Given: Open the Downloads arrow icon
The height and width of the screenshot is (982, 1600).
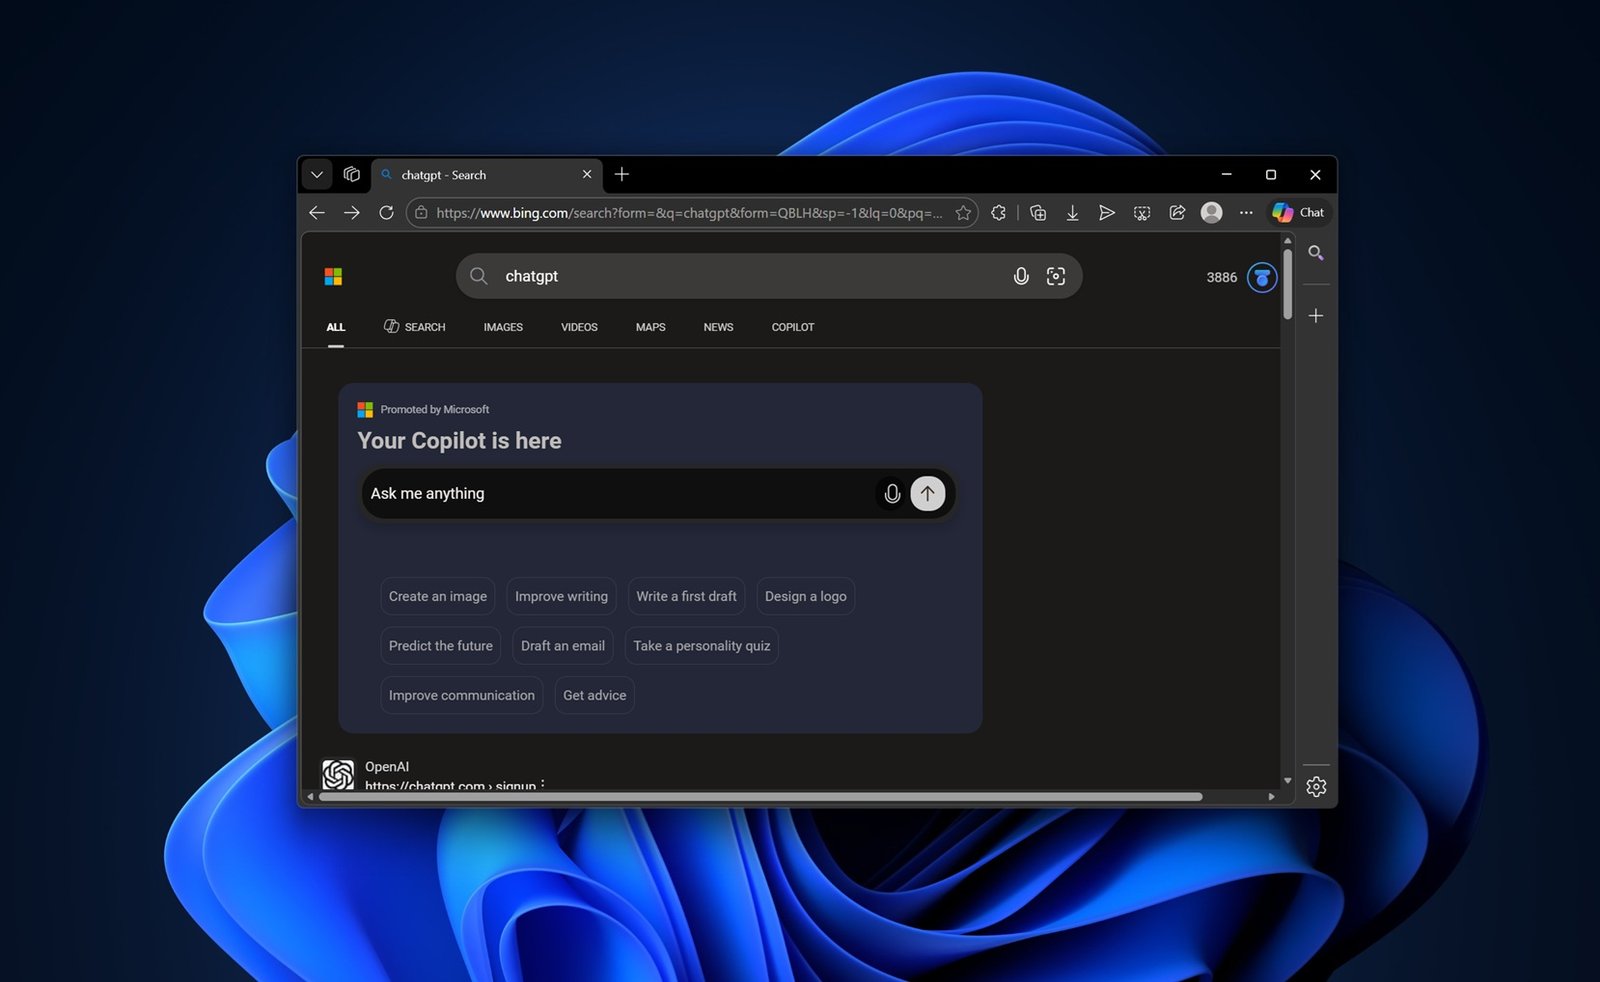Looking at the screenshot, I should pyautogui.click(x=1072, y=213).
